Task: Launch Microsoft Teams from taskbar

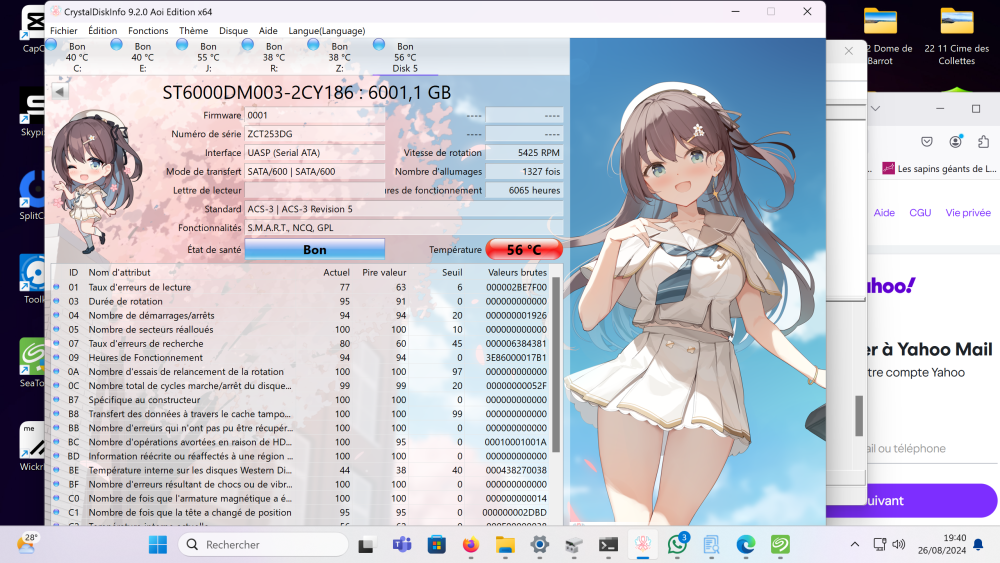Action: coord(402,545)
